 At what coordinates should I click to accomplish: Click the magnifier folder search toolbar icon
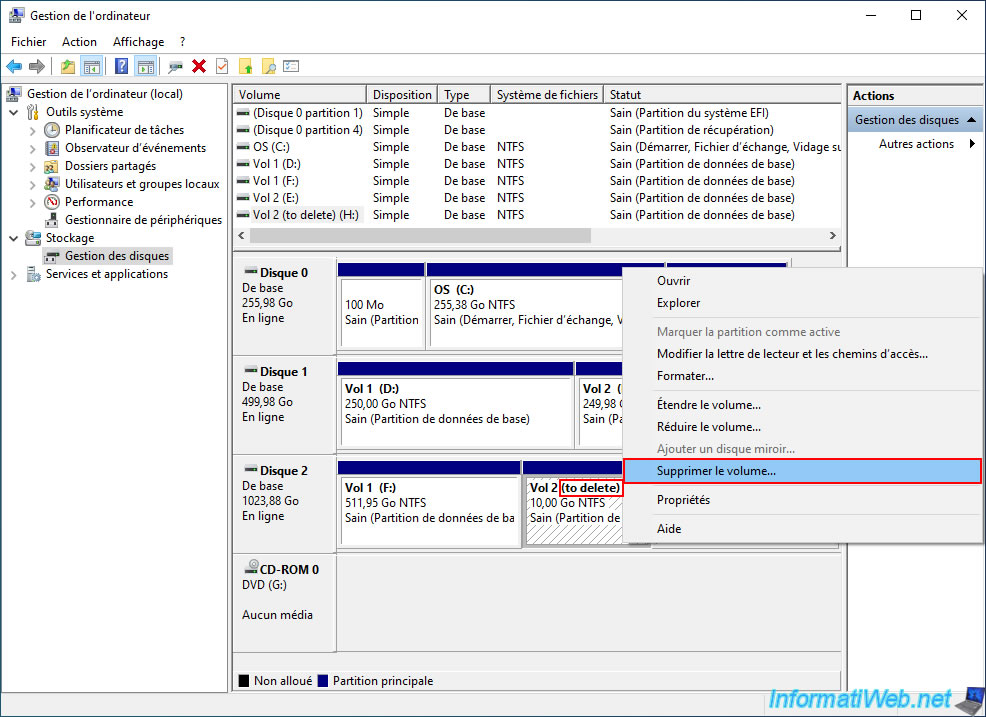(268, 66)
